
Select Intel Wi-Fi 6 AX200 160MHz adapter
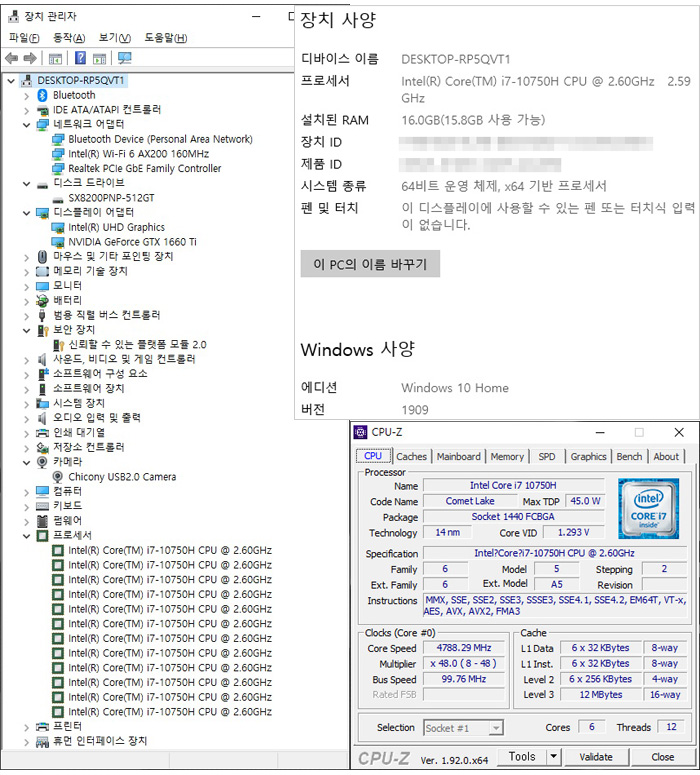click(138, 154)
